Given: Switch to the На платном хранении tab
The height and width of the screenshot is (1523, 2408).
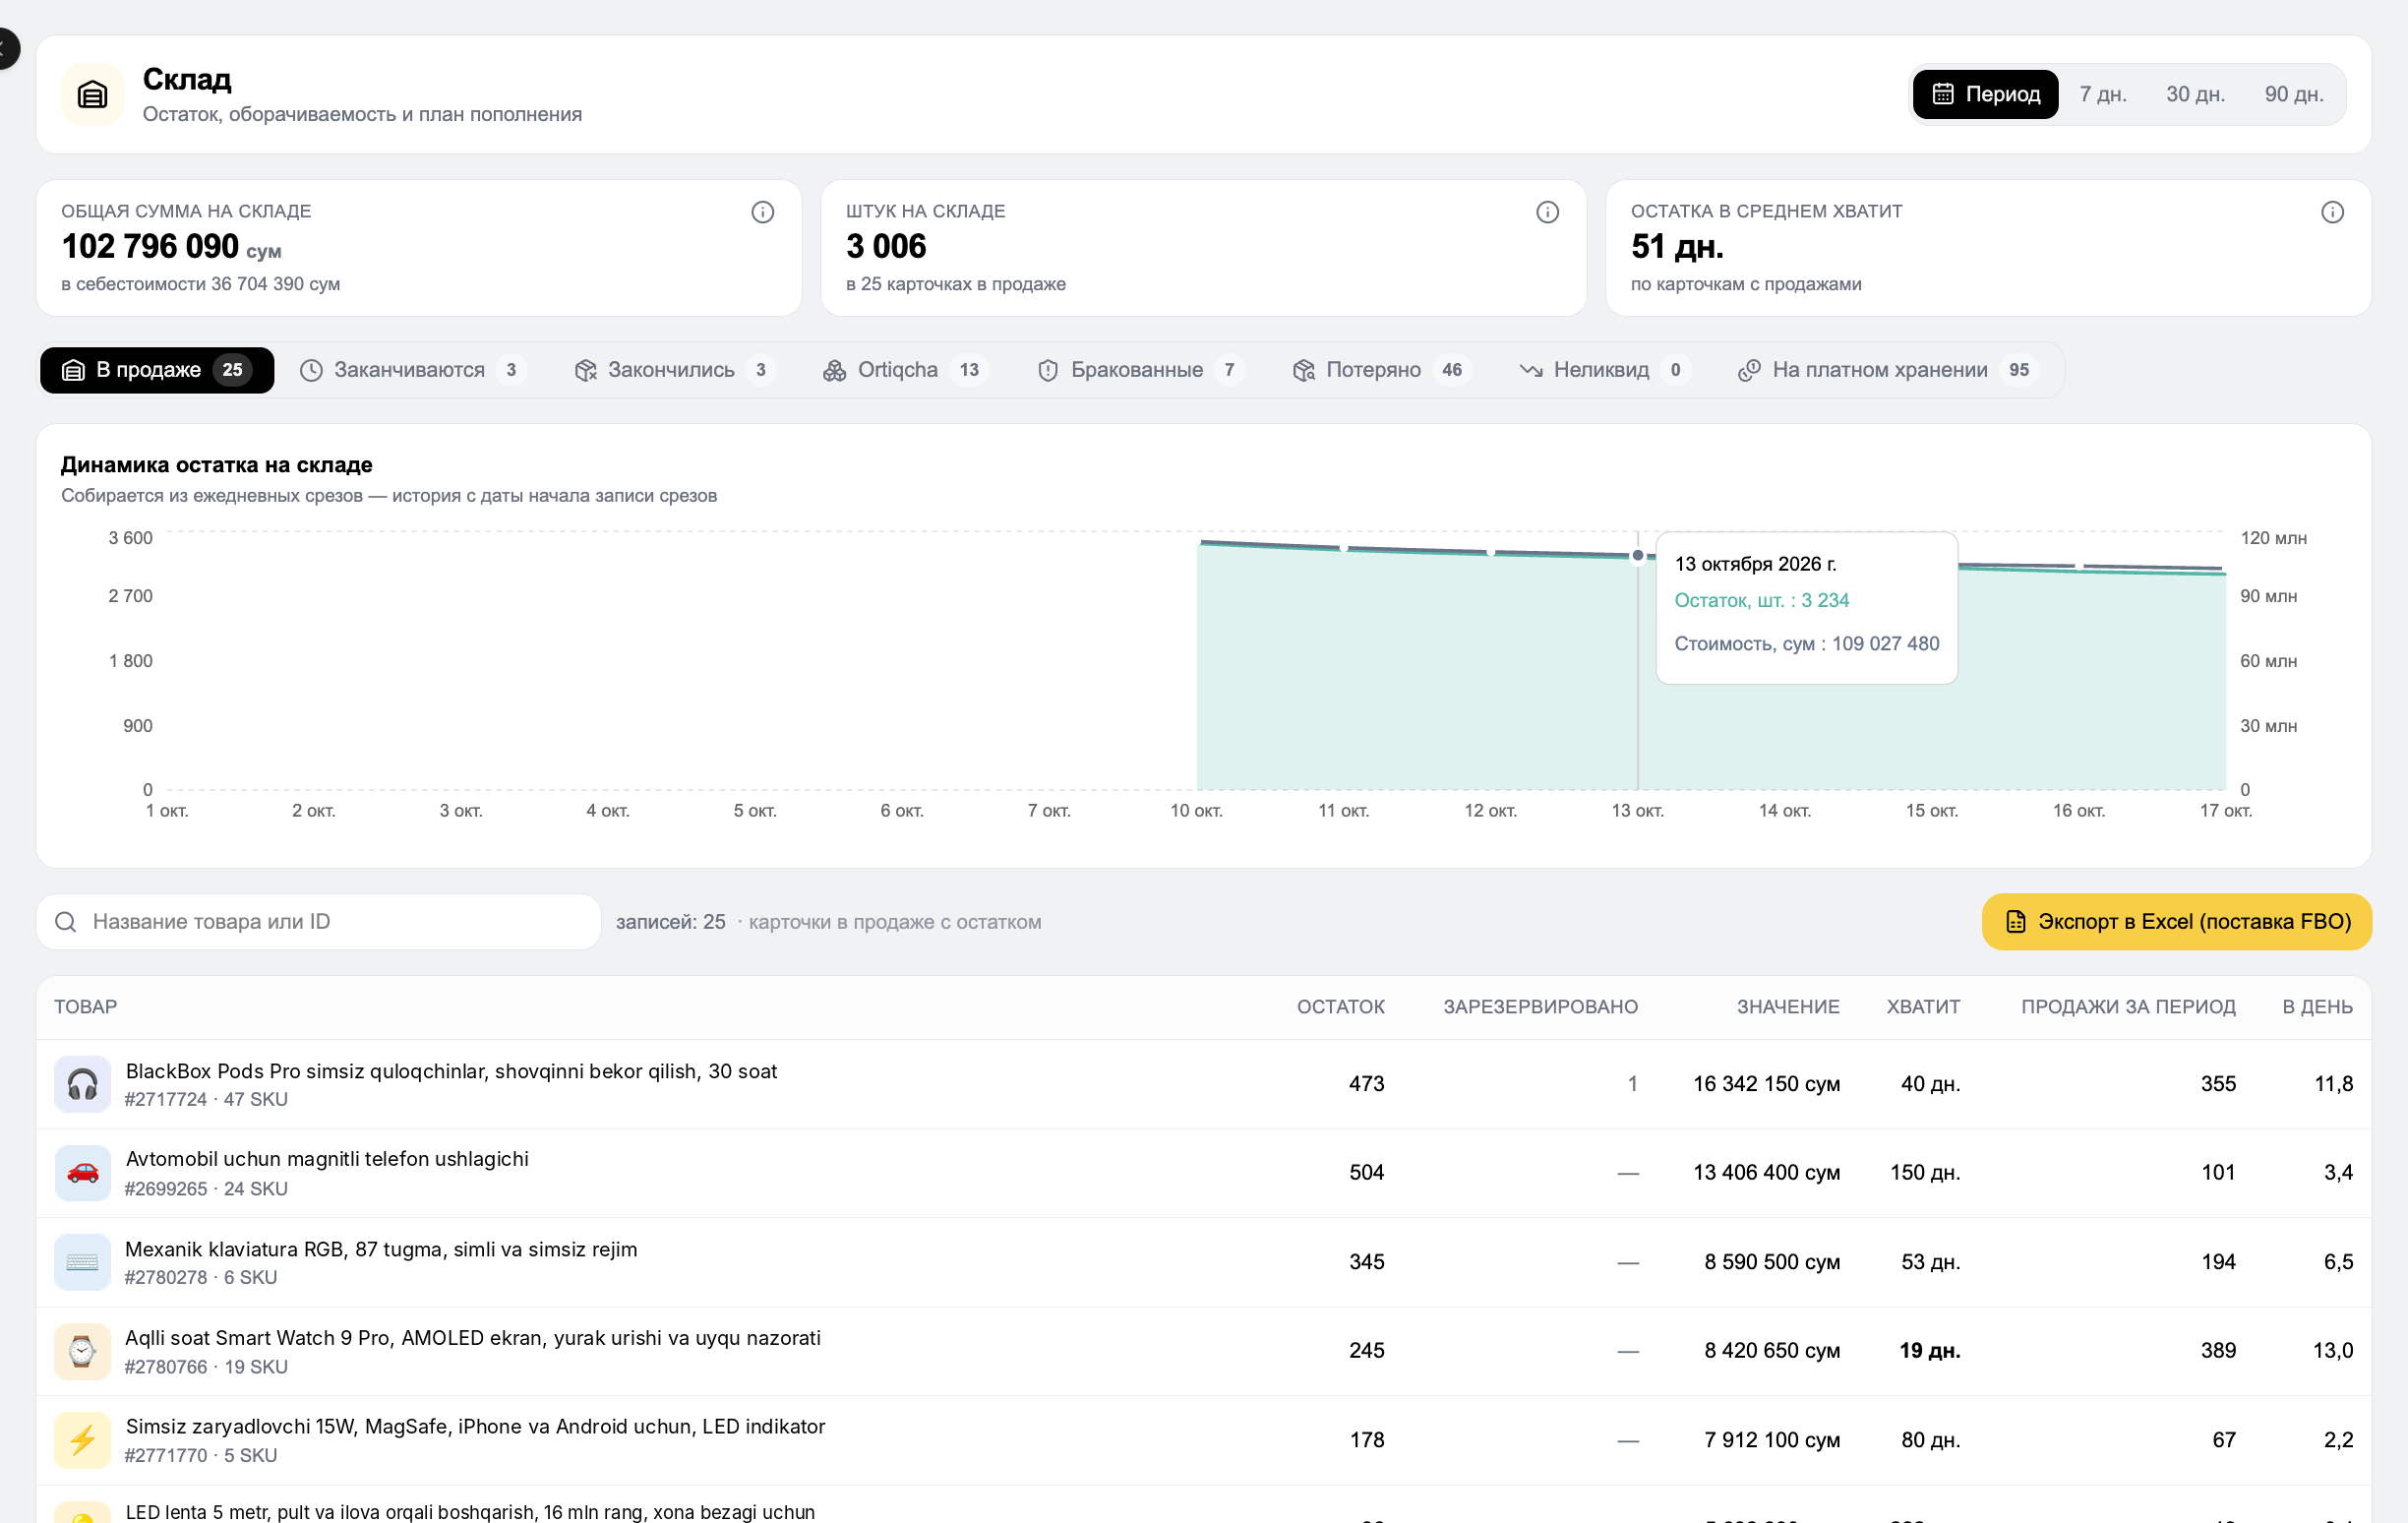Looking at the screenshot, I should (1889, 370).
